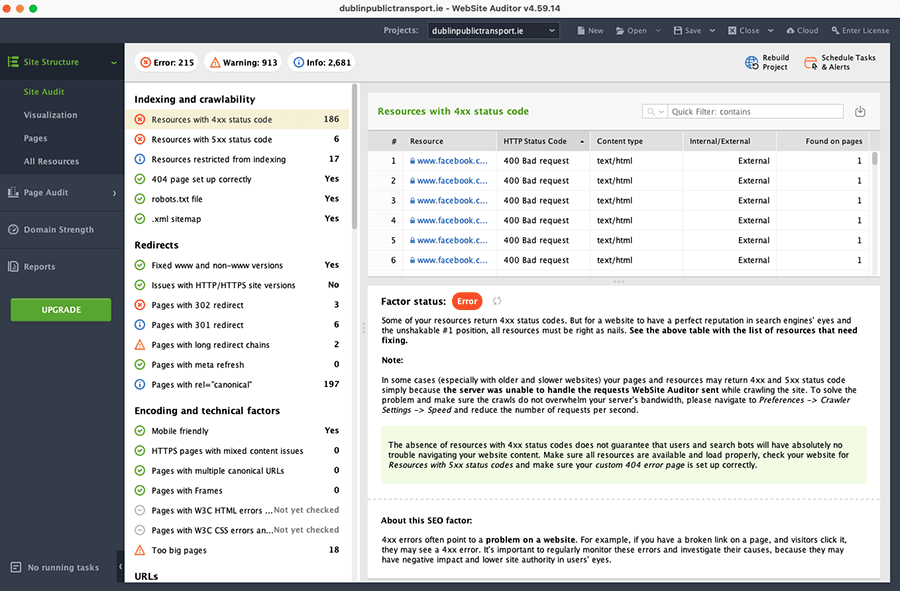Select 404 page set up correctly

click(236, 179)
